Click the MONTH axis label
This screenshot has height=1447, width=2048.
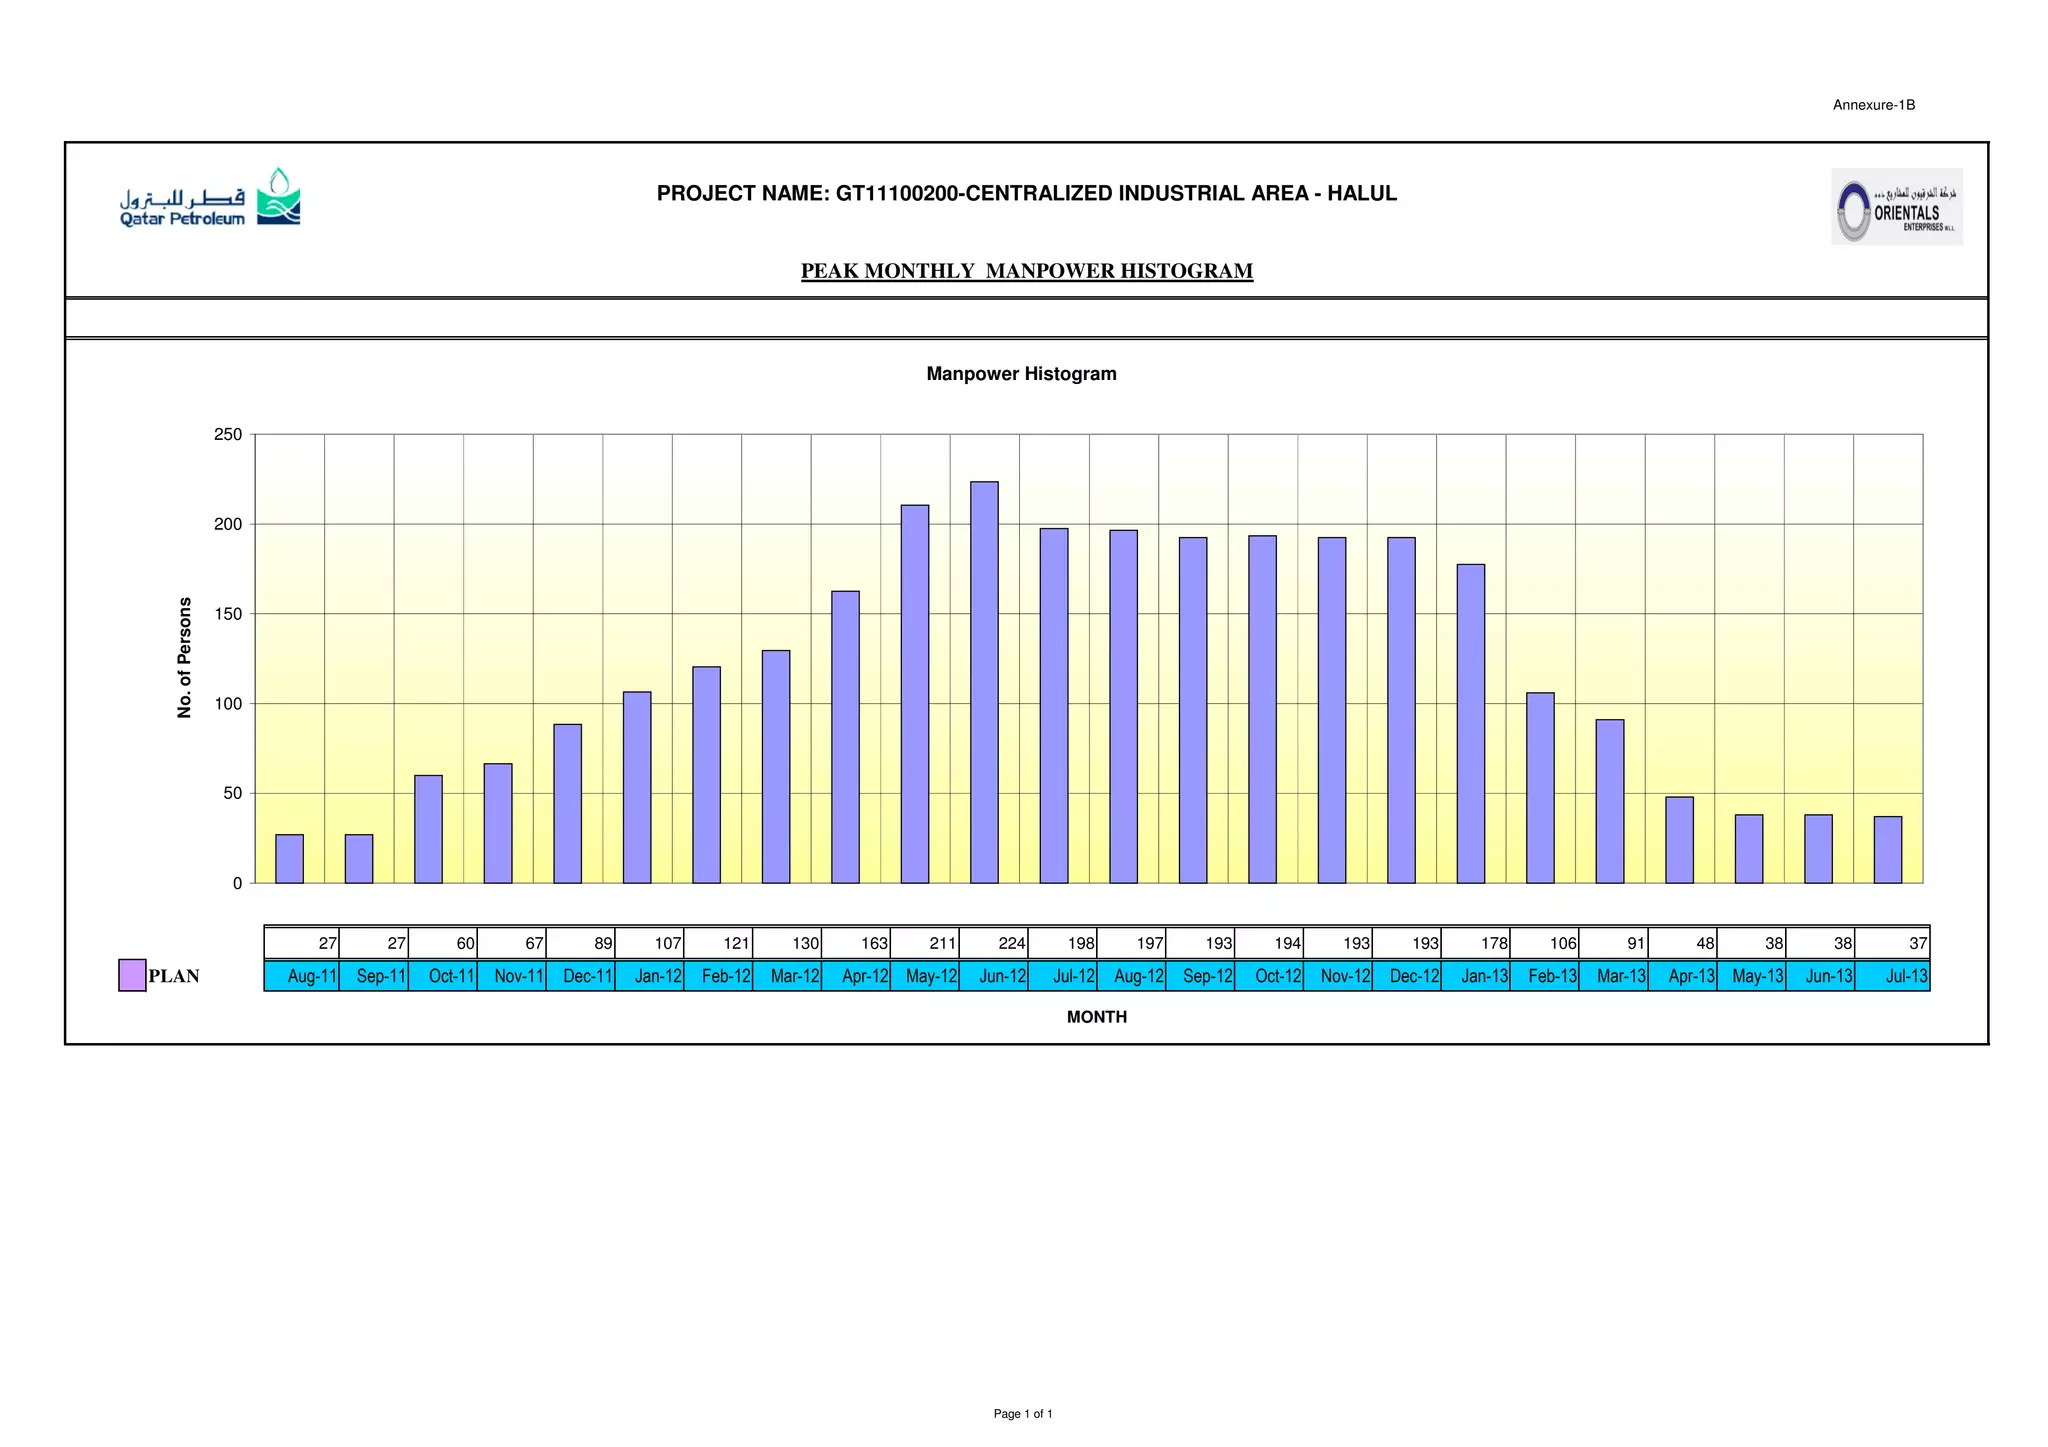pos(1096,1017)
